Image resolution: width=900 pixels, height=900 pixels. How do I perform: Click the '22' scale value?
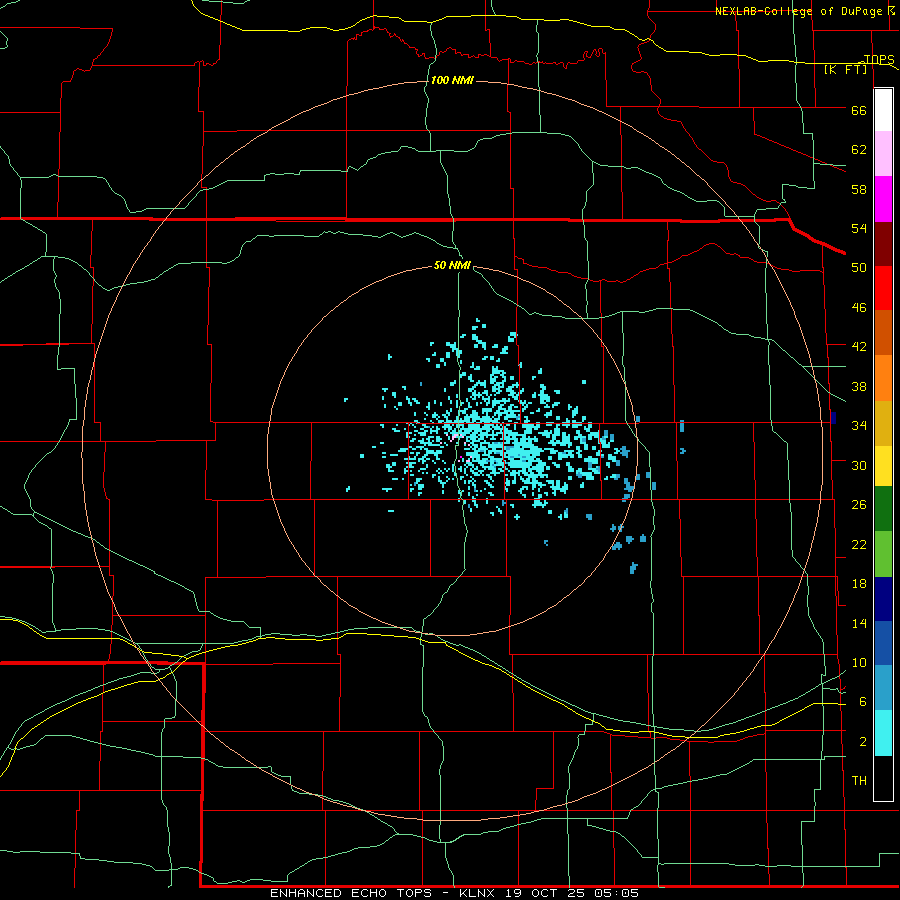pos(859,544)
